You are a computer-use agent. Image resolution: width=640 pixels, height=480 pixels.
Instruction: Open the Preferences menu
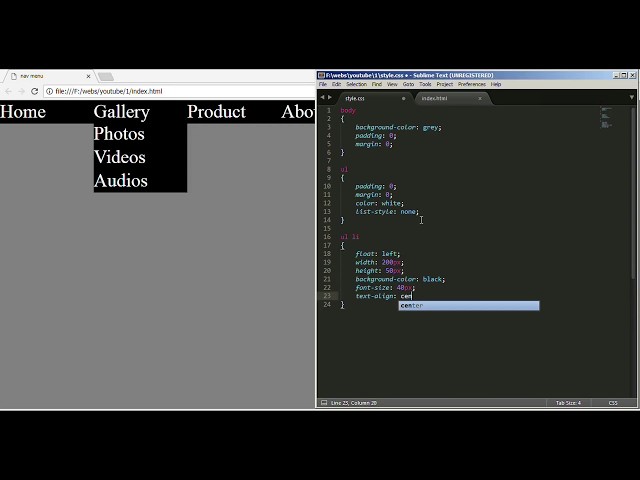coord(471,84)
